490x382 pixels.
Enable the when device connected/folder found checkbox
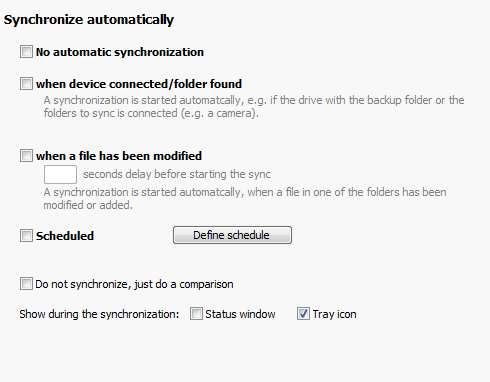(x=26, y=83)
